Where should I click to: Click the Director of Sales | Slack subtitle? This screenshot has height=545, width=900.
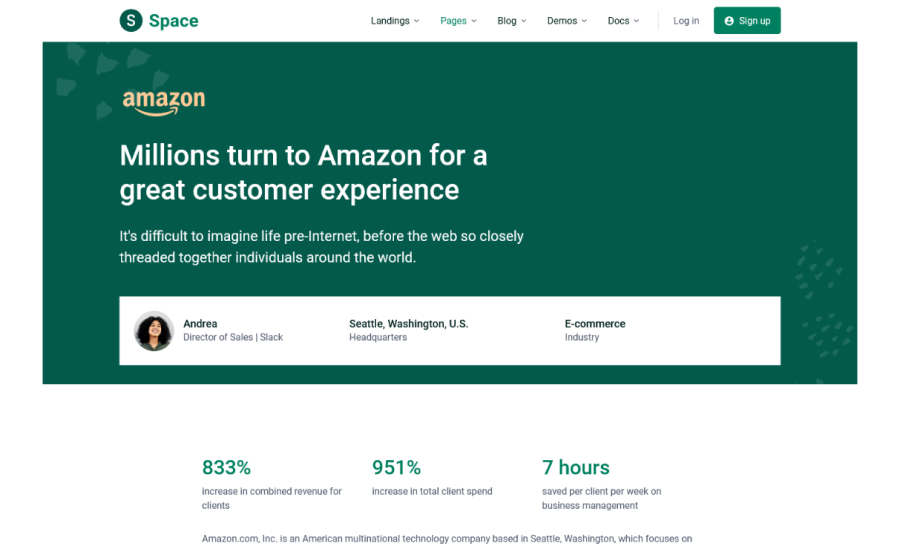point(233,338)
